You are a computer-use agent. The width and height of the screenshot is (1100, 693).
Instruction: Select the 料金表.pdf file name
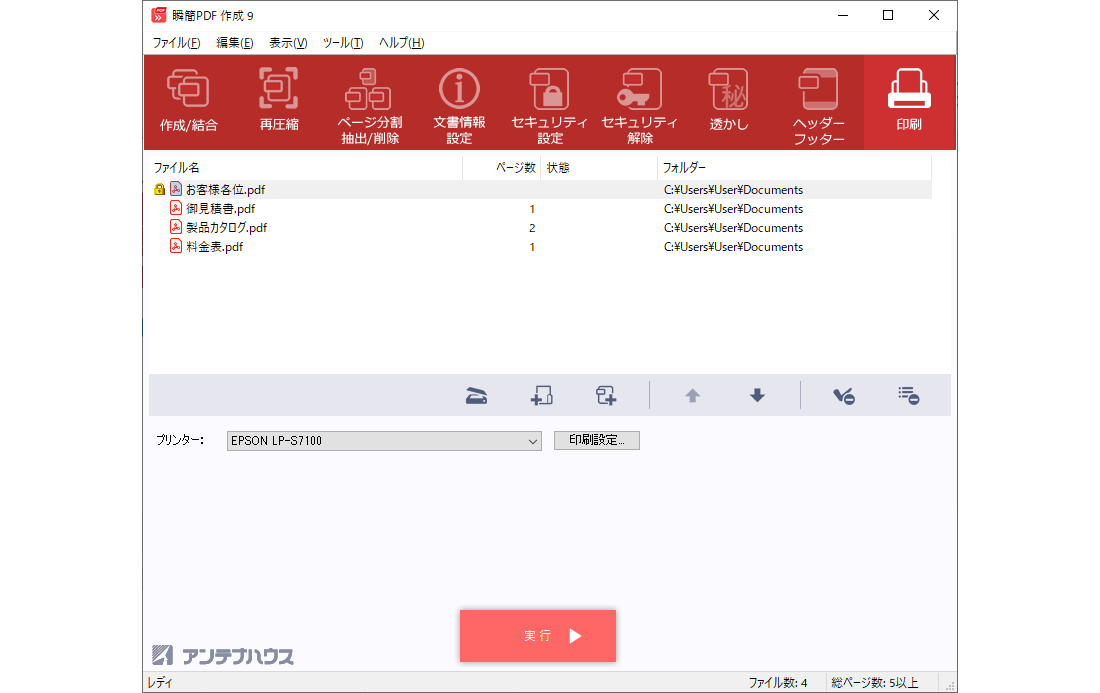pyautogui.click(x=215, y=246)
